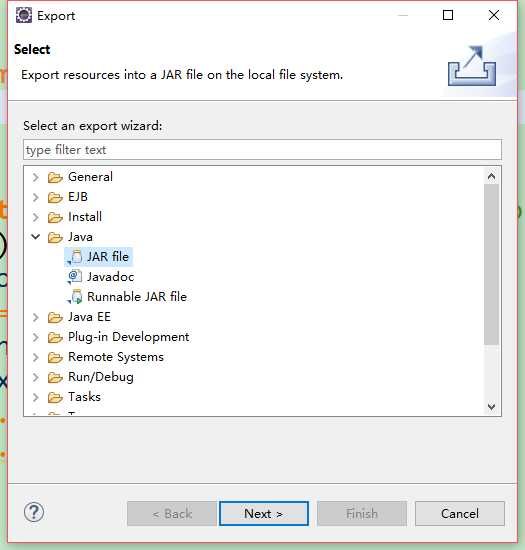Expand the Java EE category
Image resolution: width=525 pixels, height=550 pixels.
click(35, 317)
